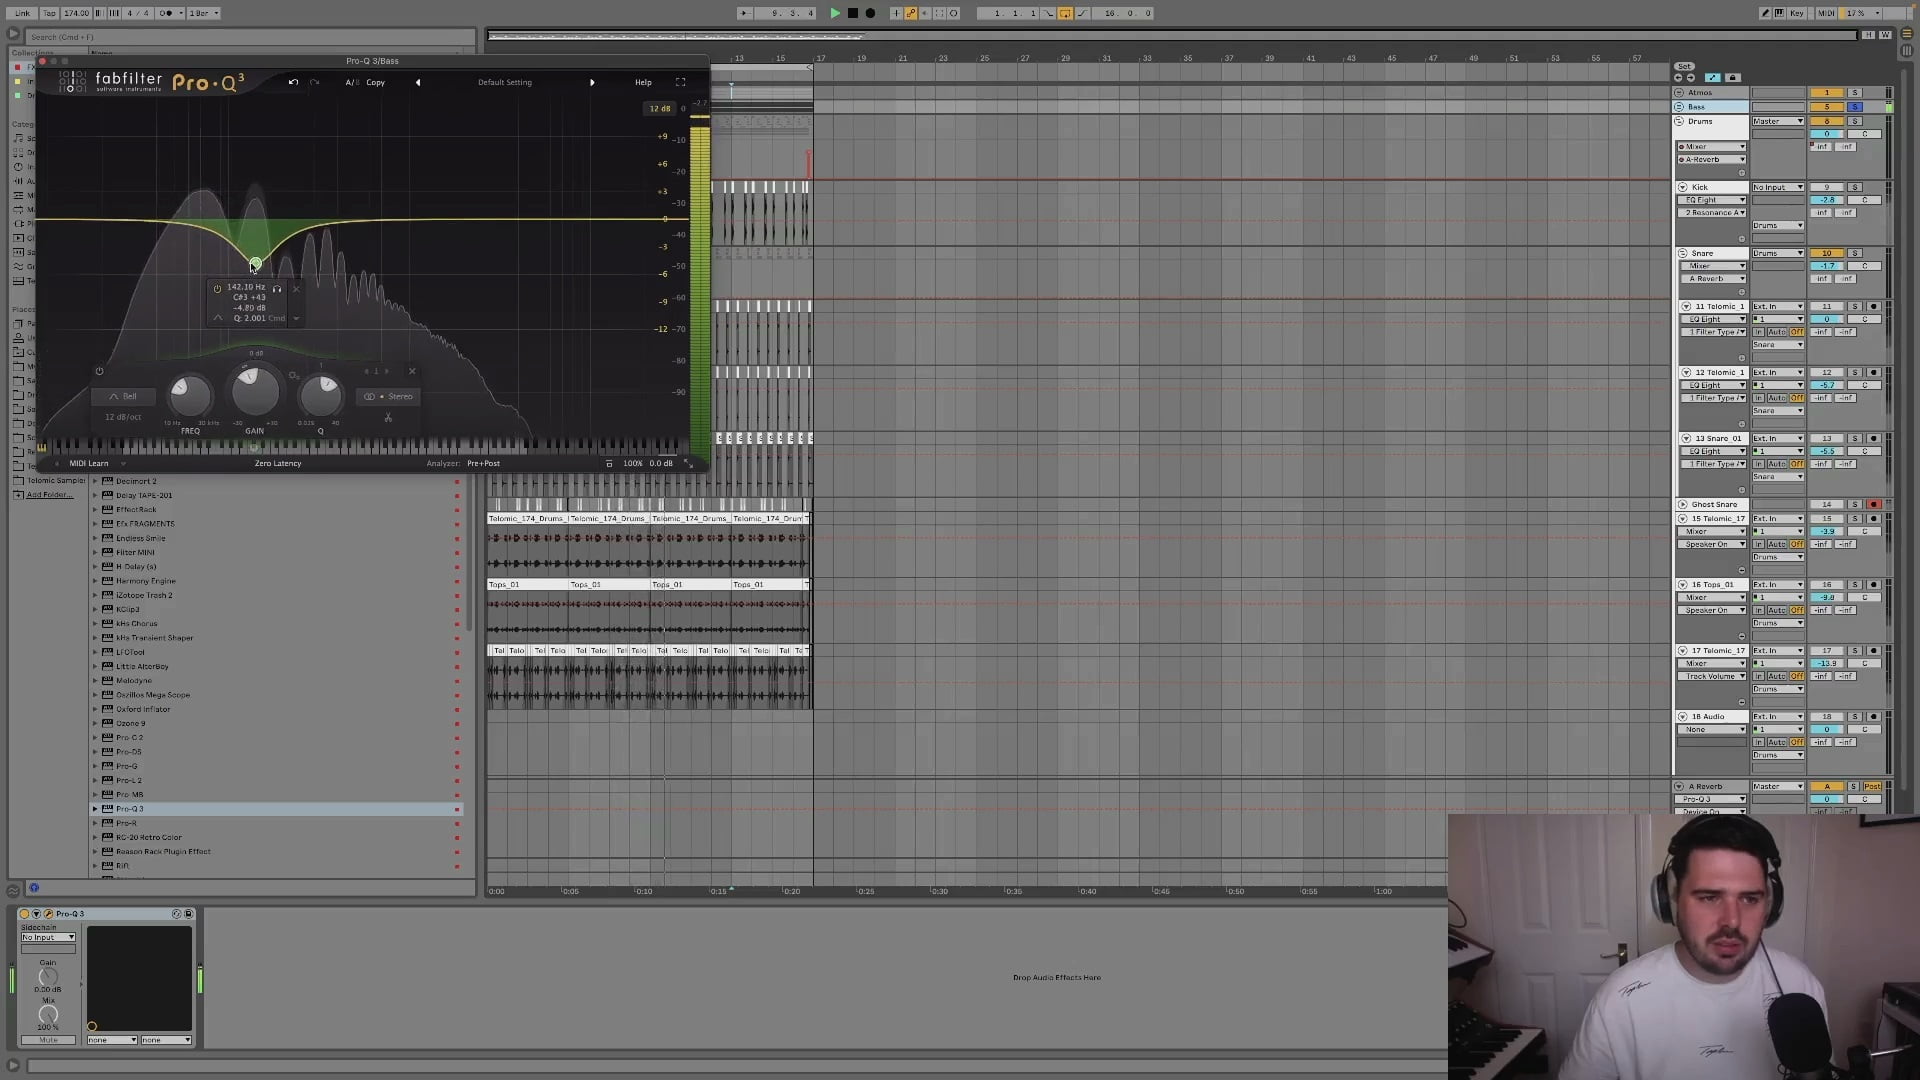Close the band controls strip

point(412,371)
